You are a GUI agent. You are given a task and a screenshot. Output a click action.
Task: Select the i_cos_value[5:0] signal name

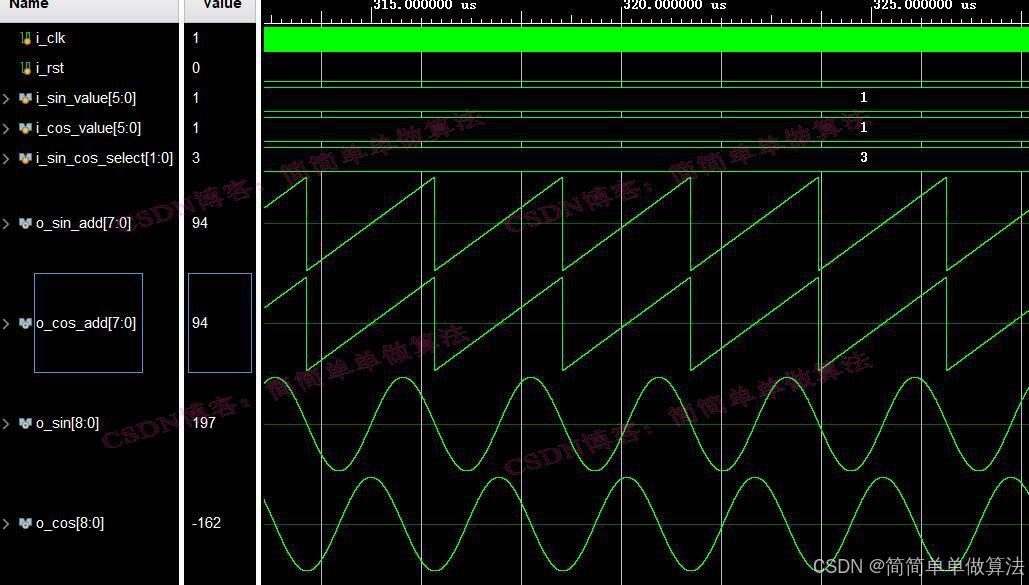[x=89, y=128]
